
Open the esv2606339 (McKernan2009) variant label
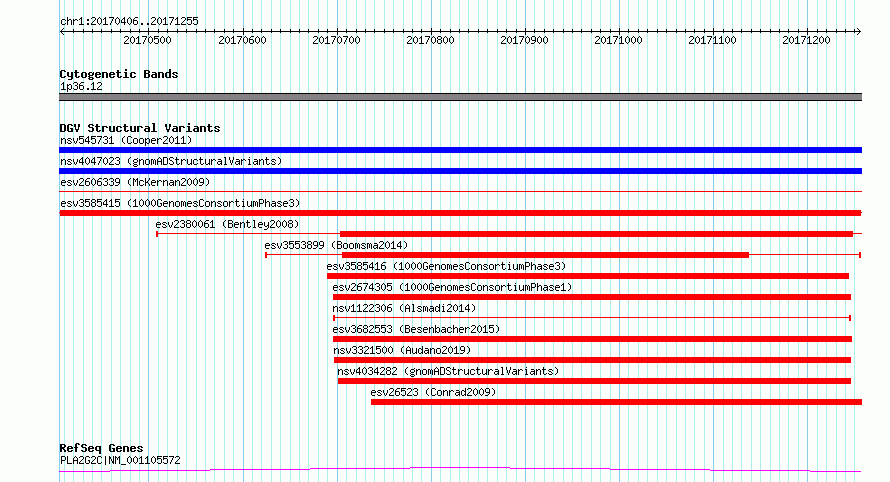coord(135,182)
